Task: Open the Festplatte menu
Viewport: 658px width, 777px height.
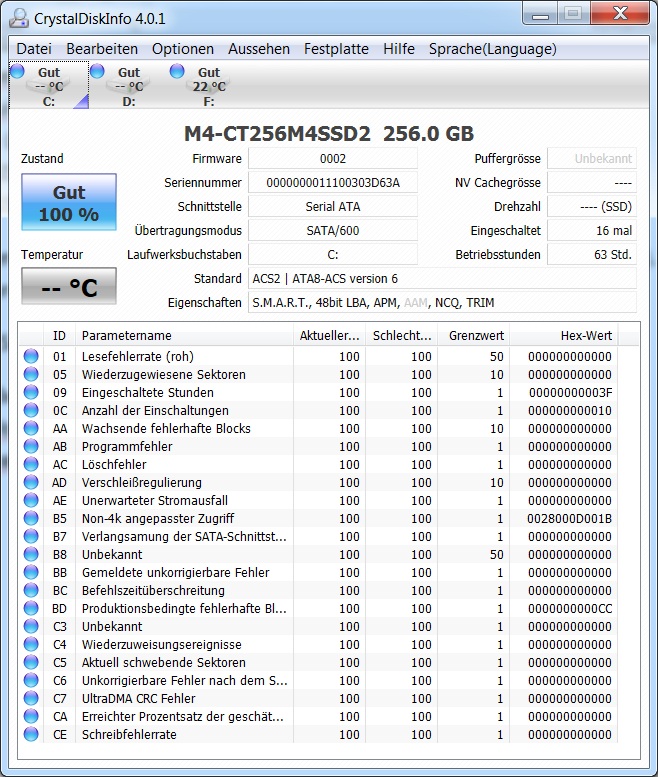Action: [336, 49]
